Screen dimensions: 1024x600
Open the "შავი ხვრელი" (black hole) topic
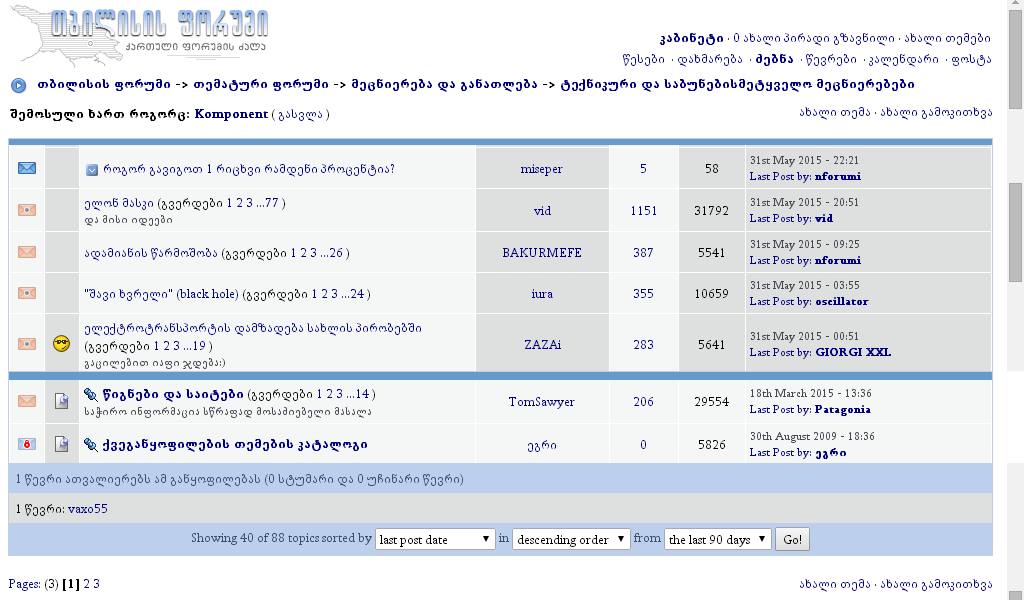[x=161, y=294]
